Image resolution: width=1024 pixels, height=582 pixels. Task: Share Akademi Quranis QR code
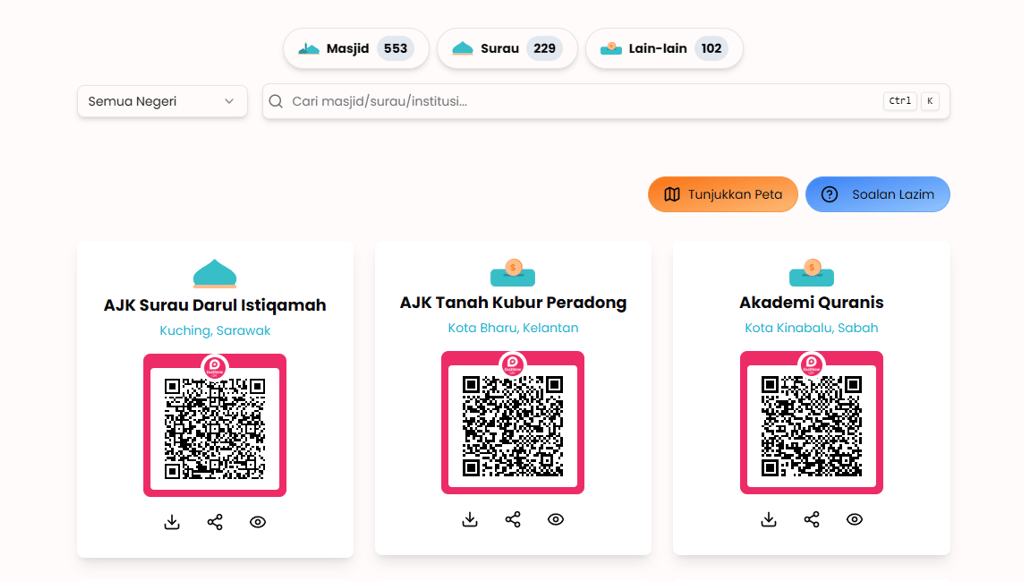(x=812, y=519)
